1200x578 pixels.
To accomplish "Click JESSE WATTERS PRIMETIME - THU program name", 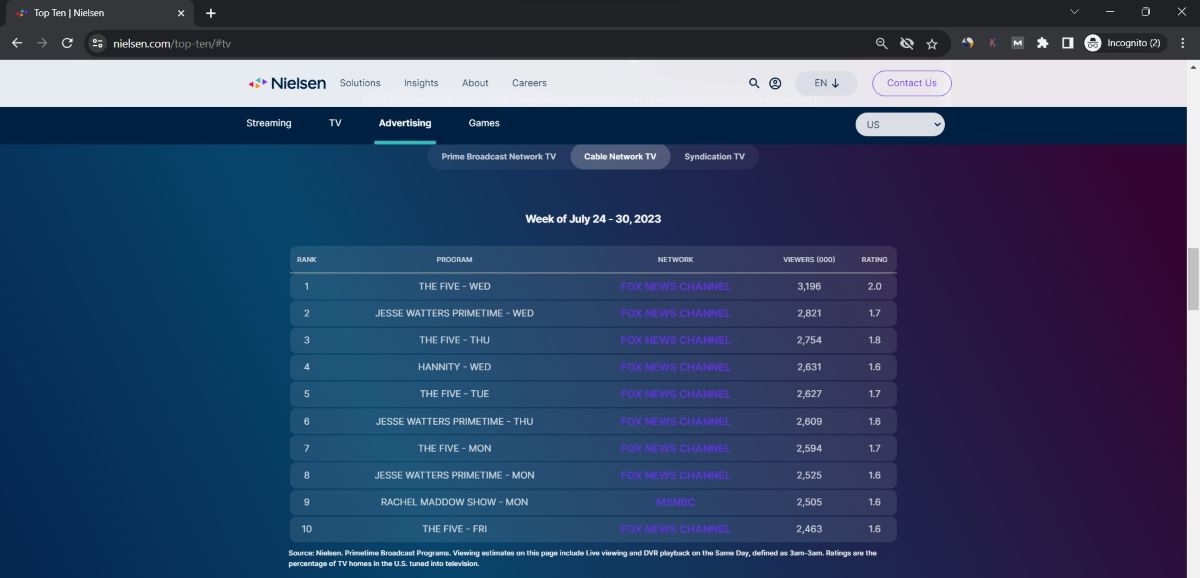I will click(x=454, y=421).
